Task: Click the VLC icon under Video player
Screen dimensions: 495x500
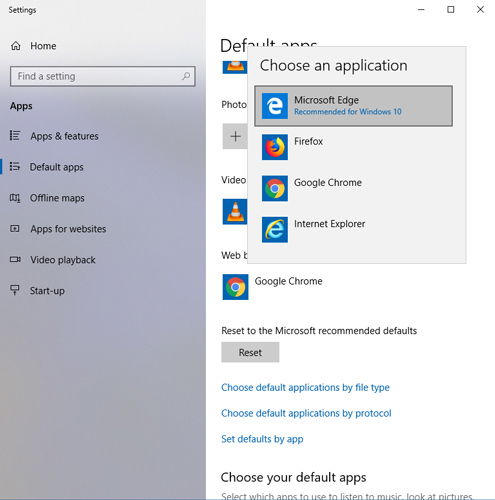Action: 235,212
